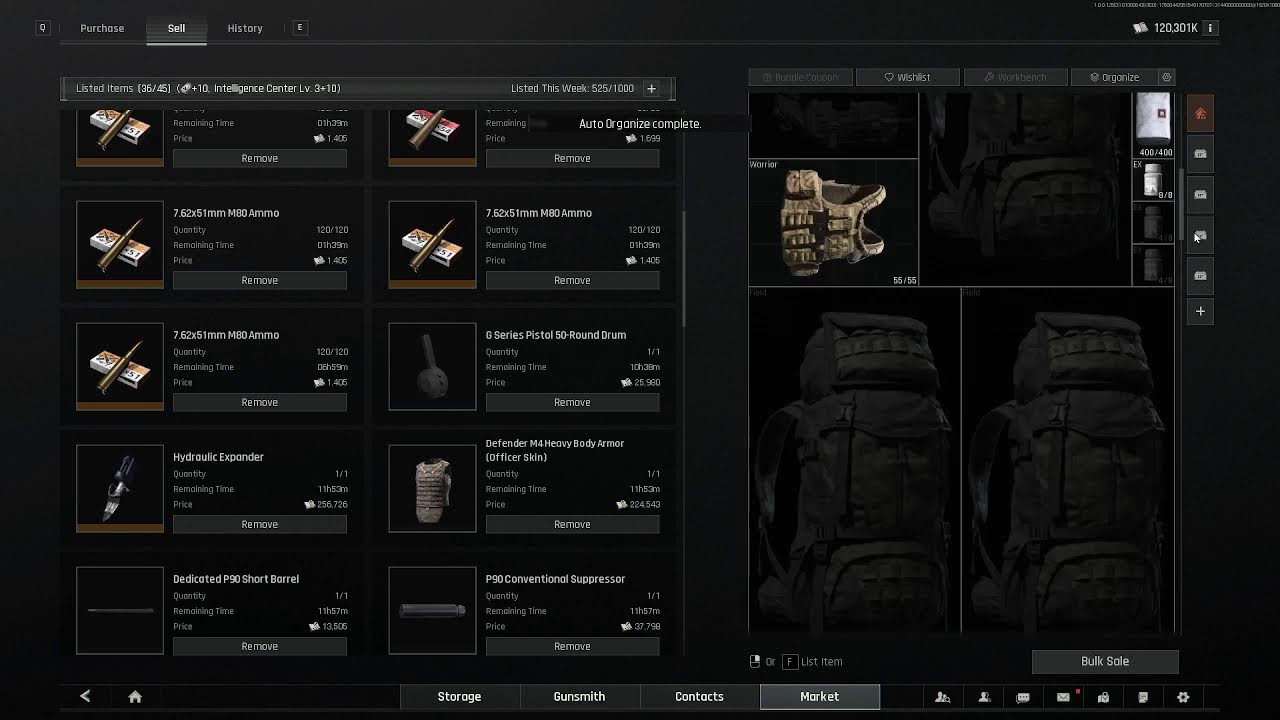Viewport: 1280px width, 720px height.
Task: Open the notes document icon
Action: [x=1143, y=697]
